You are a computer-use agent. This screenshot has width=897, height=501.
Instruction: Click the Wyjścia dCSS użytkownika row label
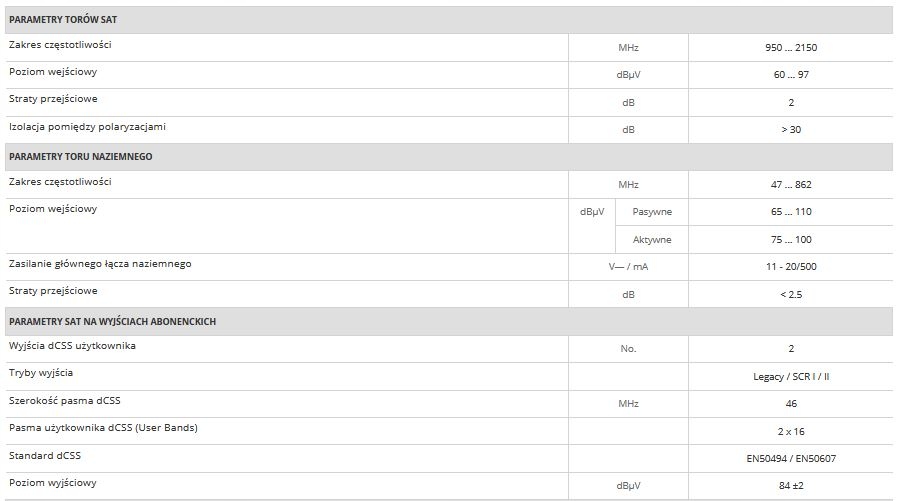click(x=72, y=346)
